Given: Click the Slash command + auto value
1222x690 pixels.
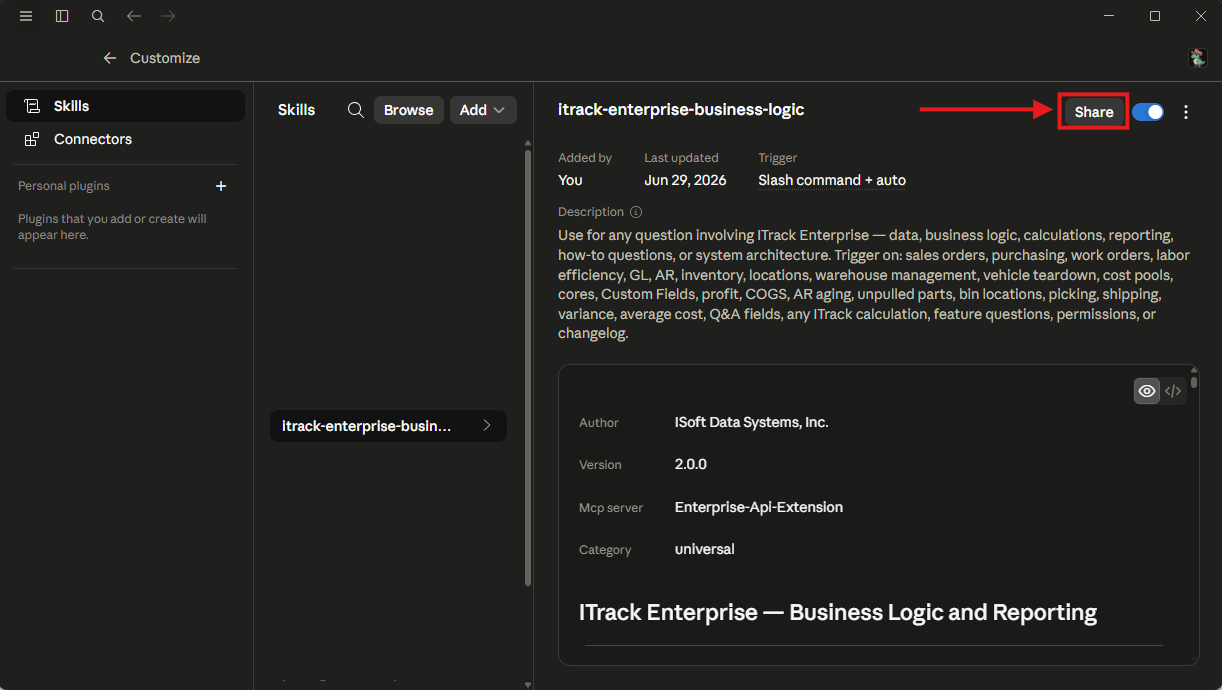Looking at the screenshot, I should coord(832,180).
